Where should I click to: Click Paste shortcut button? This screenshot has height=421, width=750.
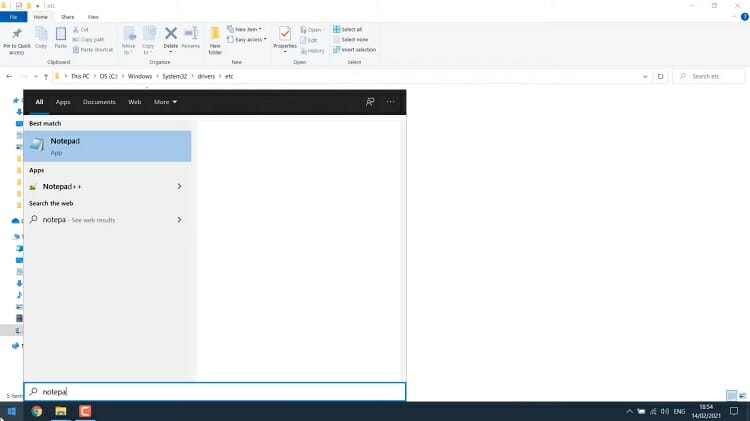pyautogui.click(x=93, y=50)
